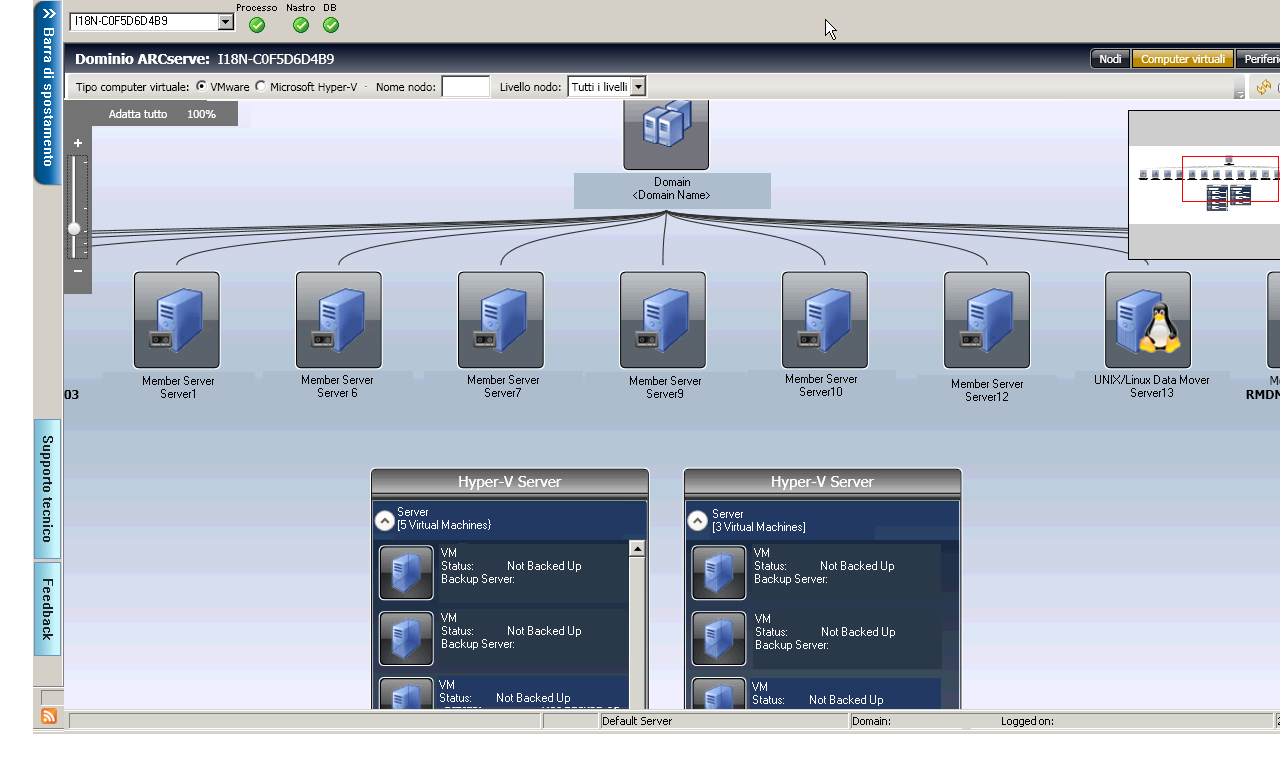
Task: Select the Member Server Server1 icon
Action: [177, 320]
